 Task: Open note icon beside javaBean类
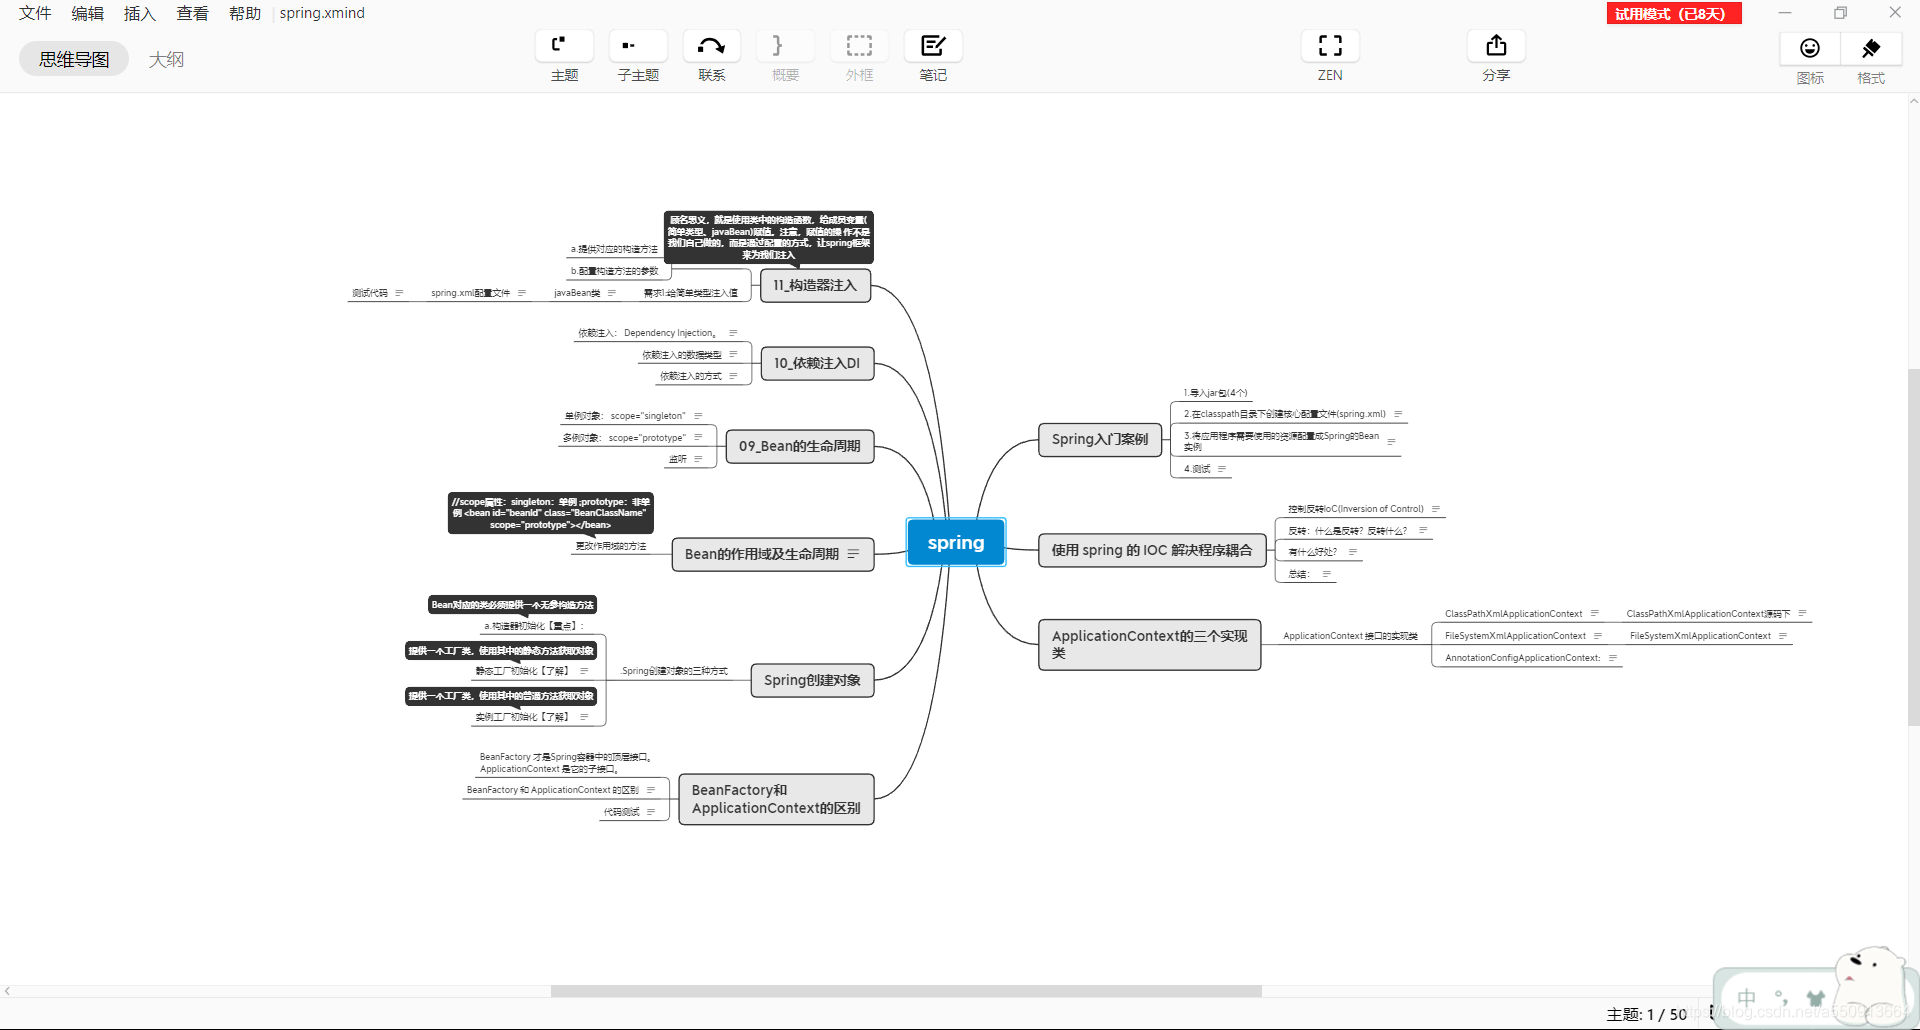tap(611, 293)
